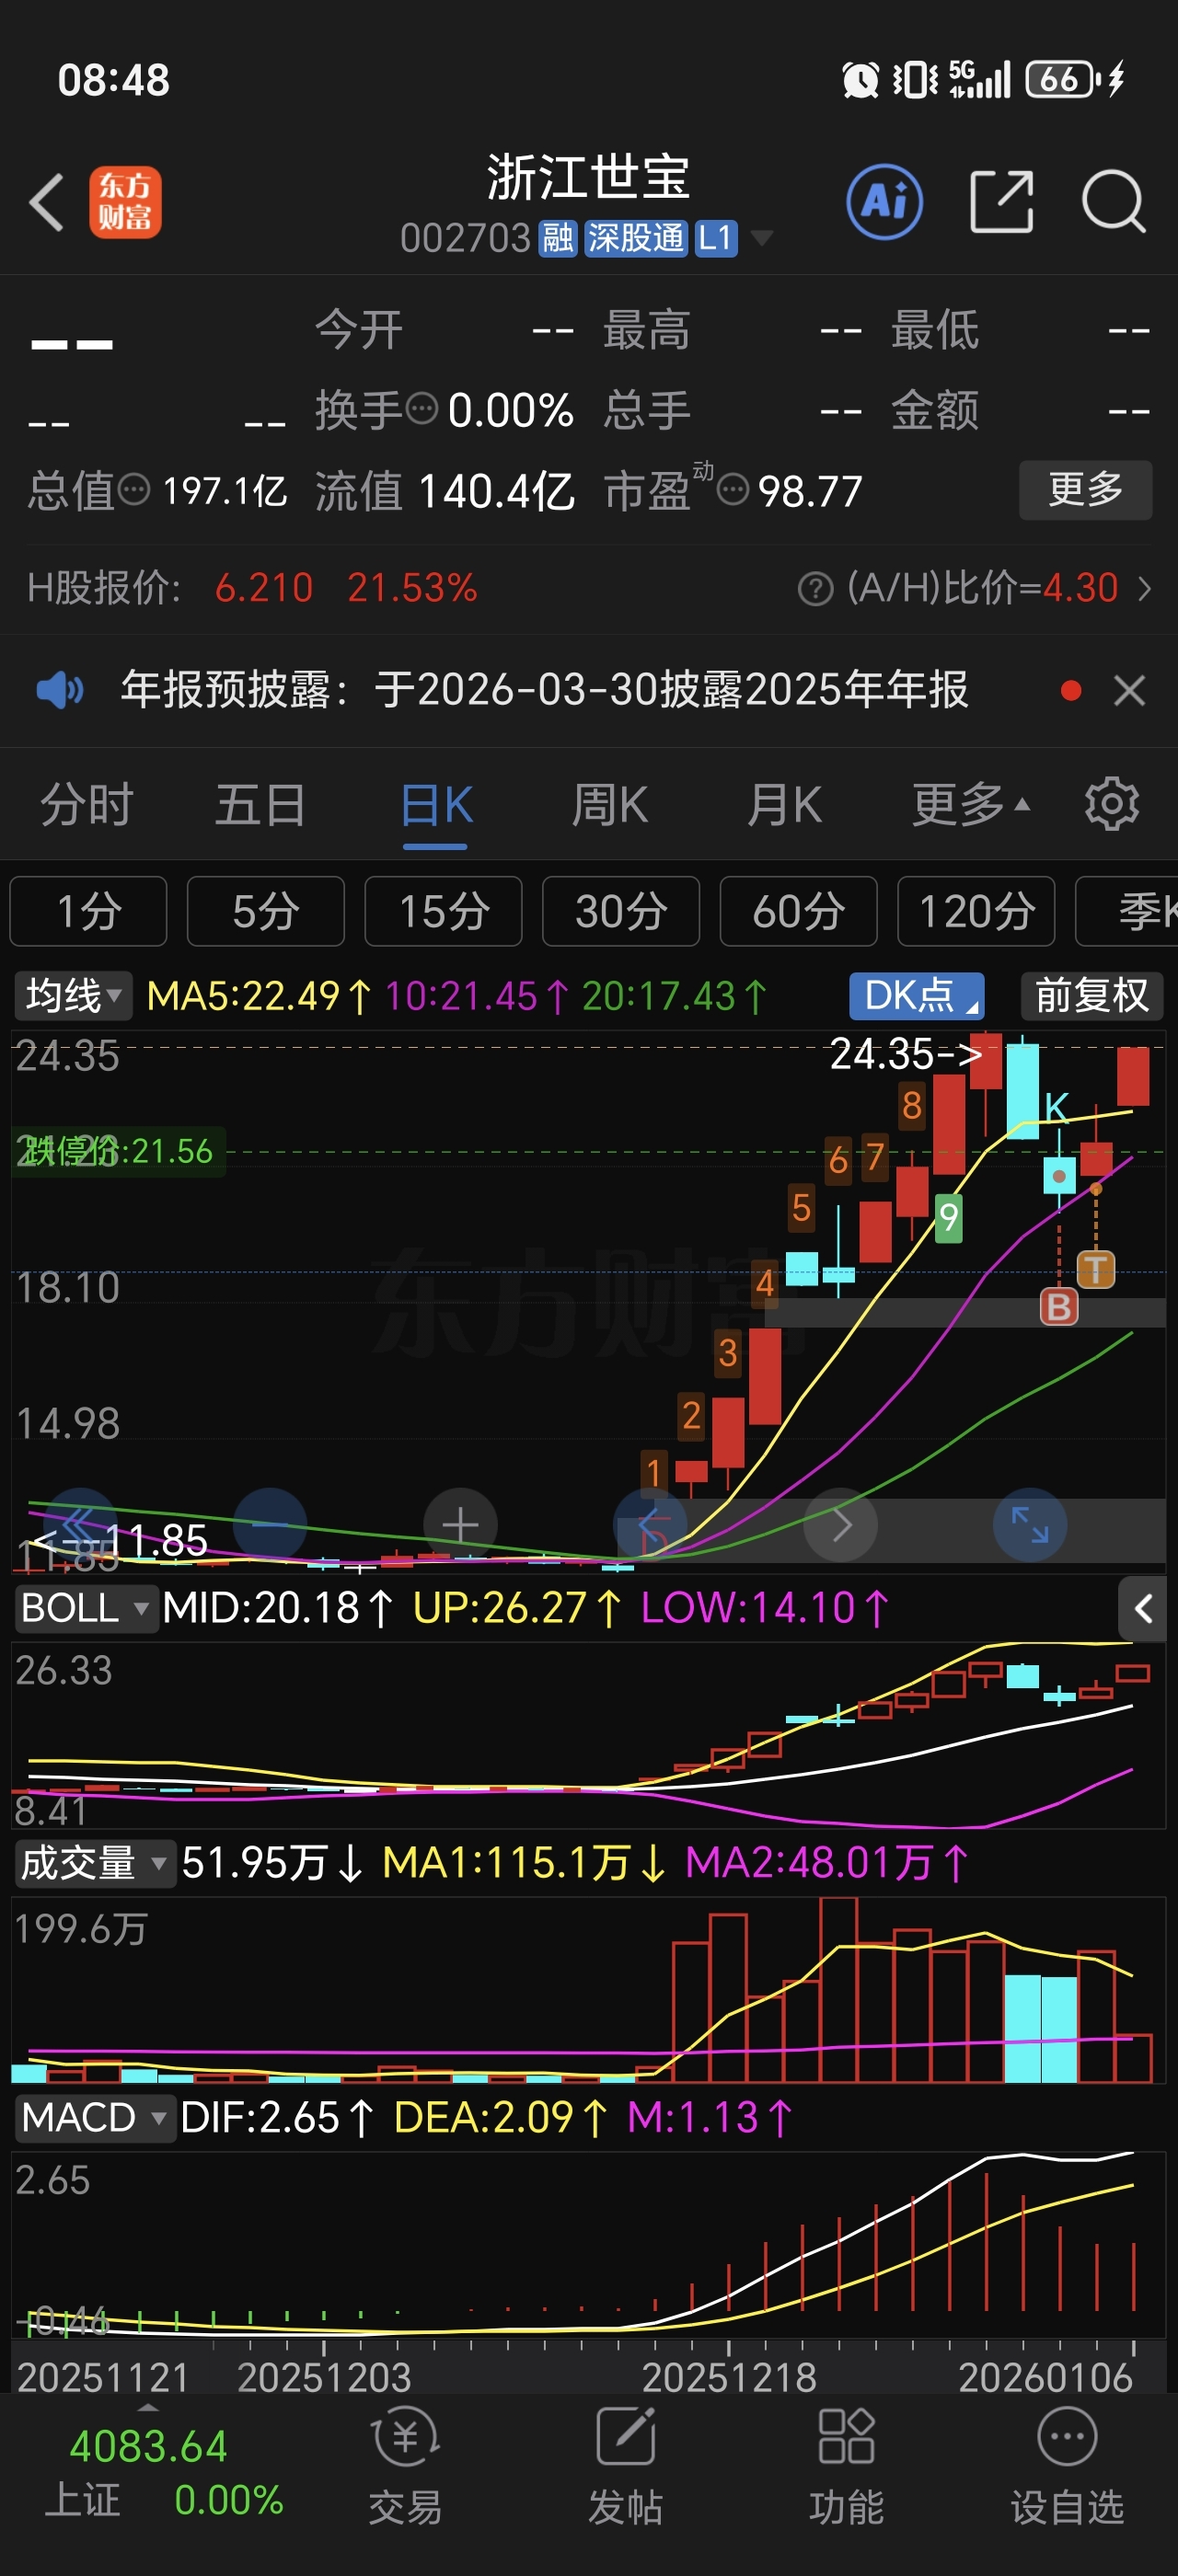1178x2576 pixels.
Task: Dismiss the 年报预披露 notice
Action: tap(1130, 690)
